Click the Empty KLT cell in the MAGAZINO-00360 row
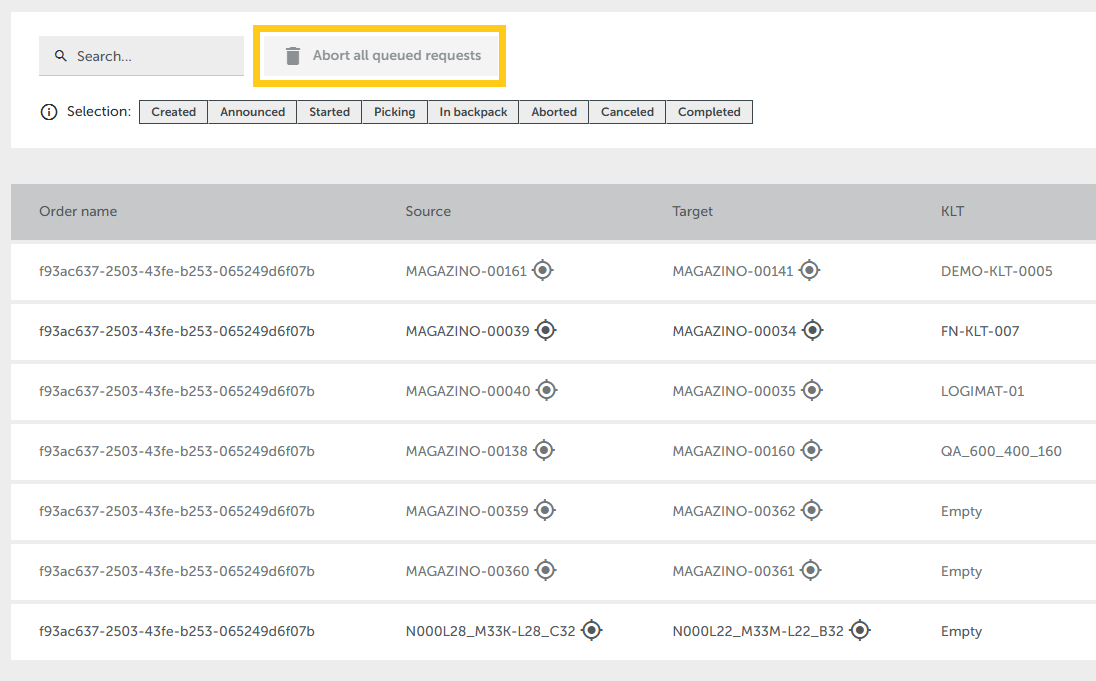Viewport: 1096px width, 681px height. (961, 572)
